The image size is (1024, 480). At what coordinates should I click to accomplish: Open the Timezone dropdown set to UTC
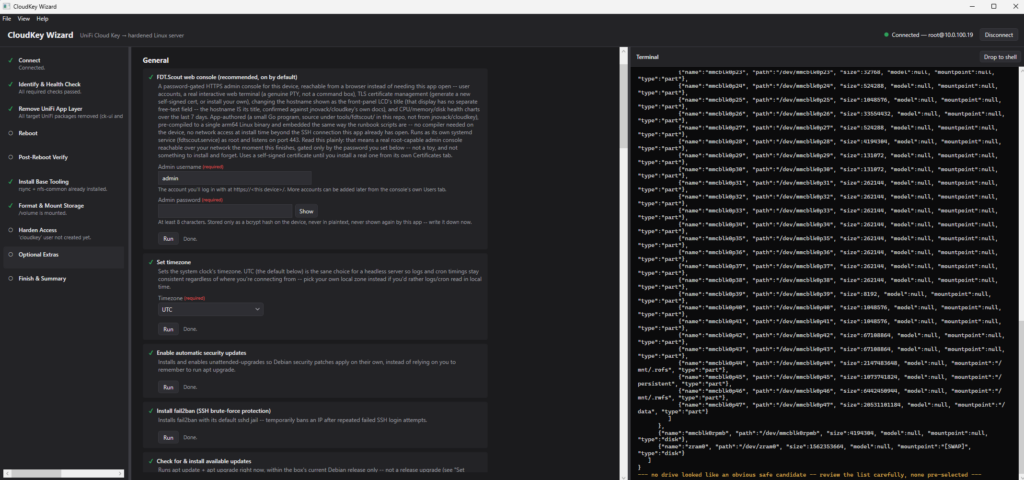[211, 310]
